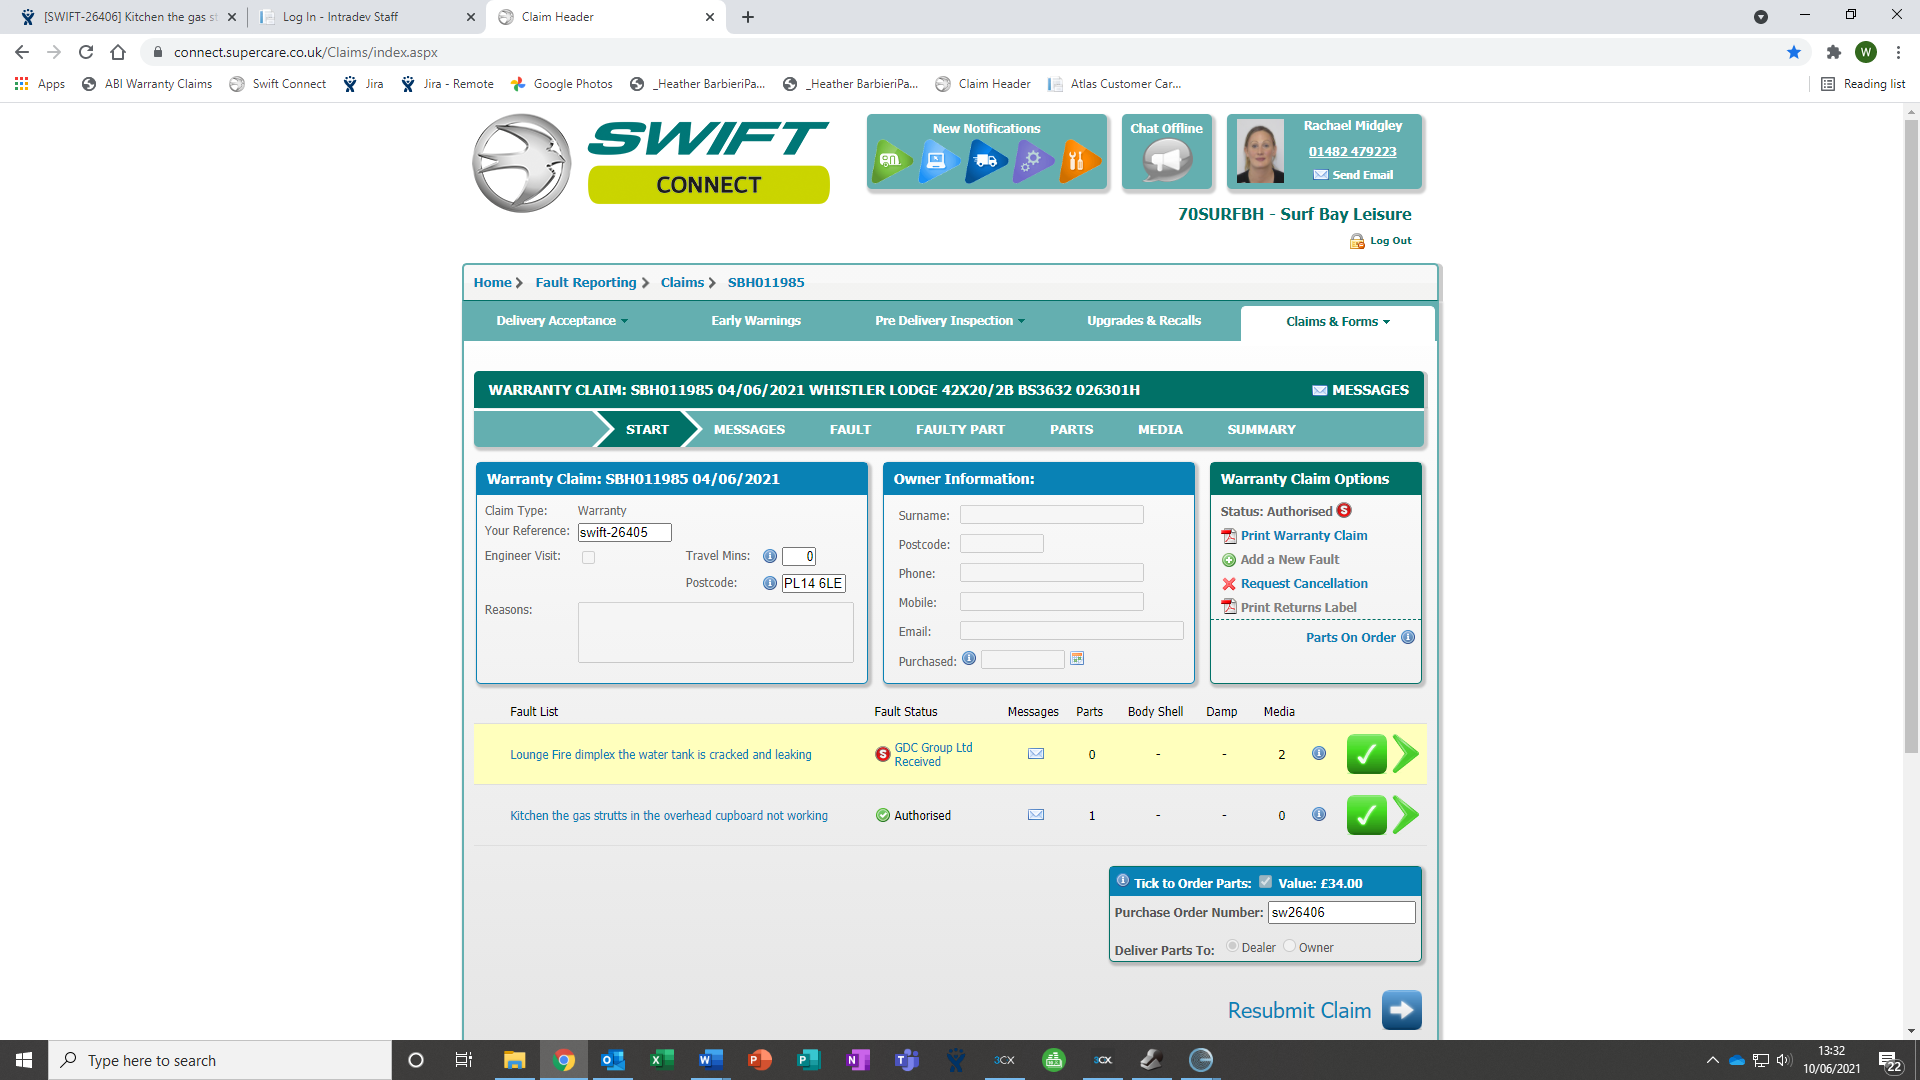
Task: Click the delivery truck notification icon
Action: (985, 161)
